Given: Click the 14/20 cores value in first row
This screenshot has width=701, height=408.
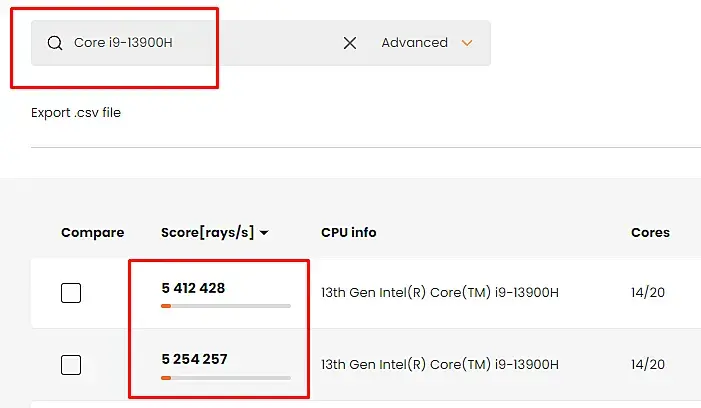Looking at the screenshot, I should coord(650,293).
